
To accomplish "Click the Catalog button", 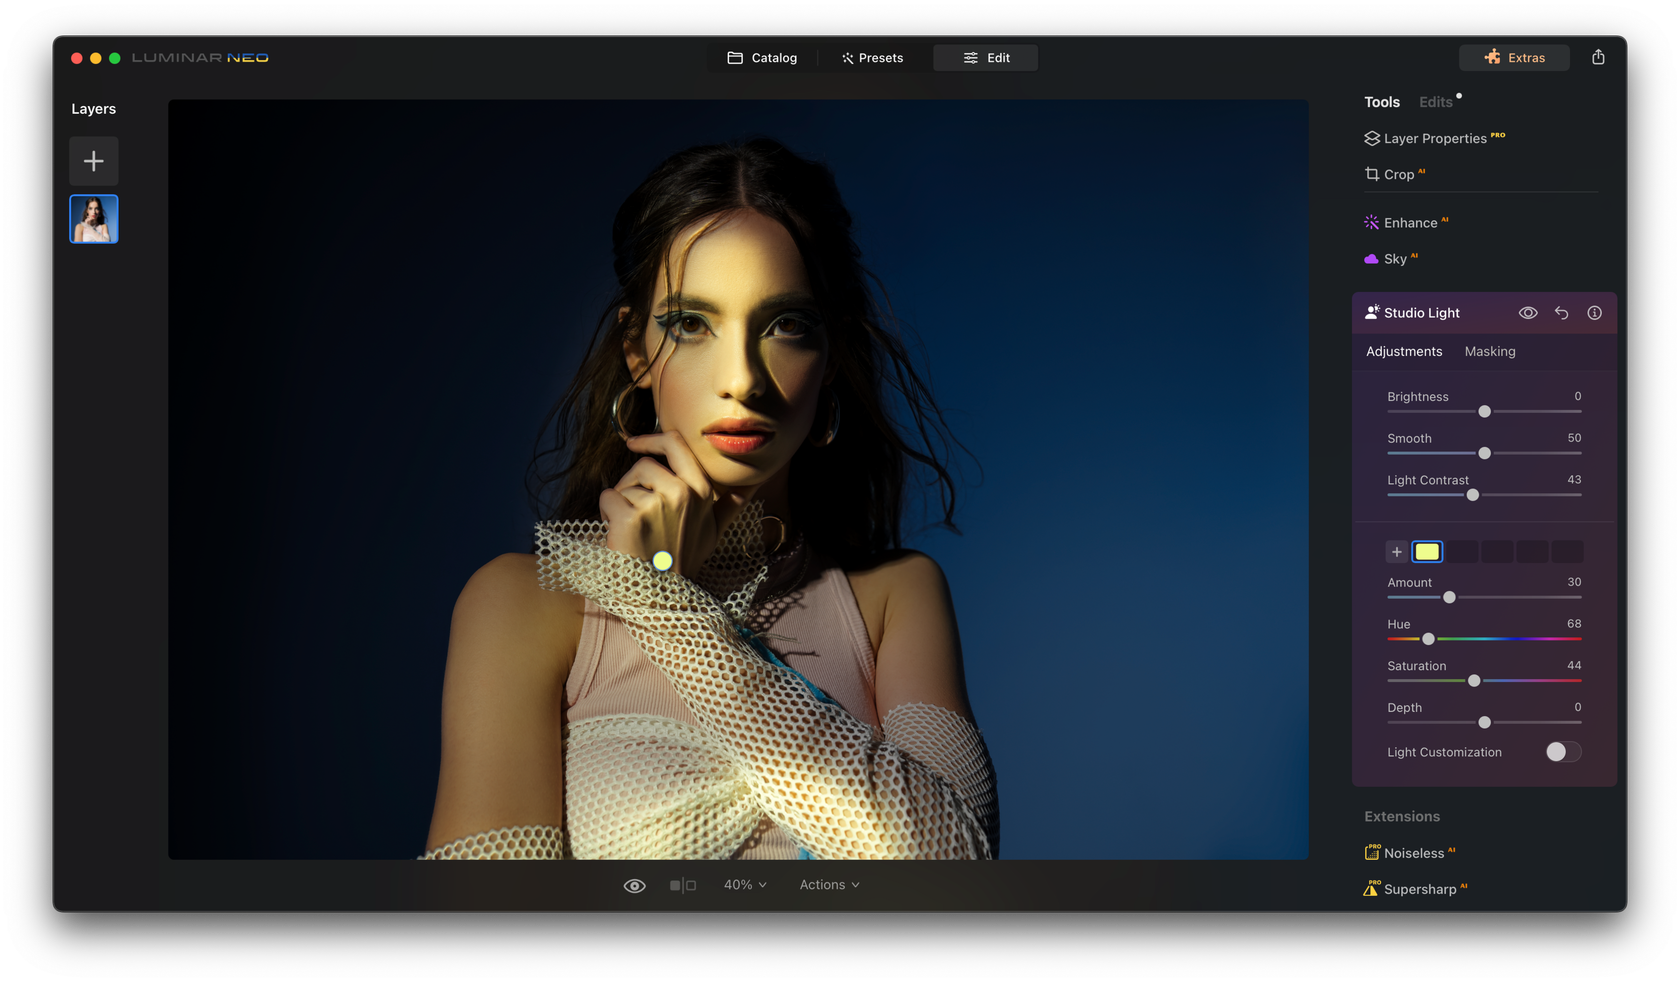I will (x=762, y=57).
